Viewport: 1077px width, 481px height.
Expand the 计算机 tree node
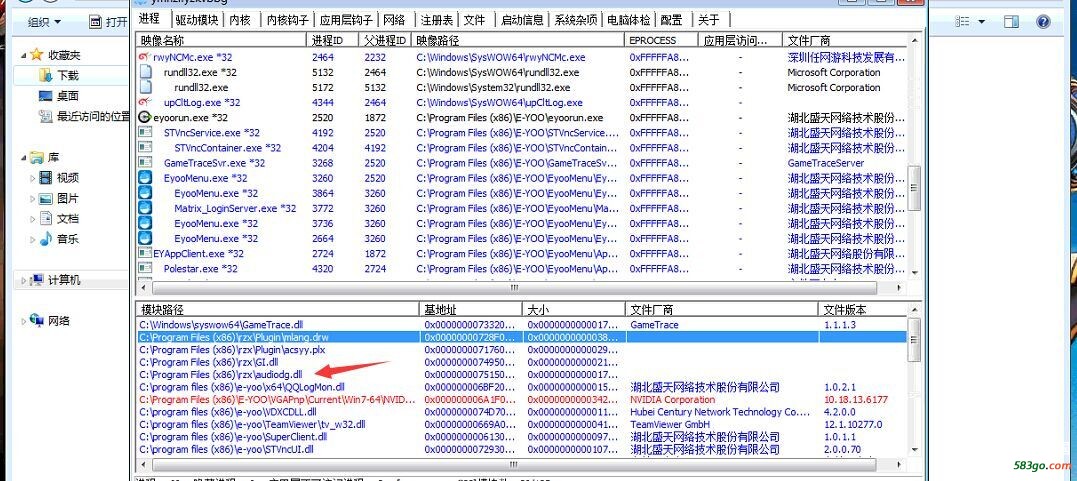(23, 280)
